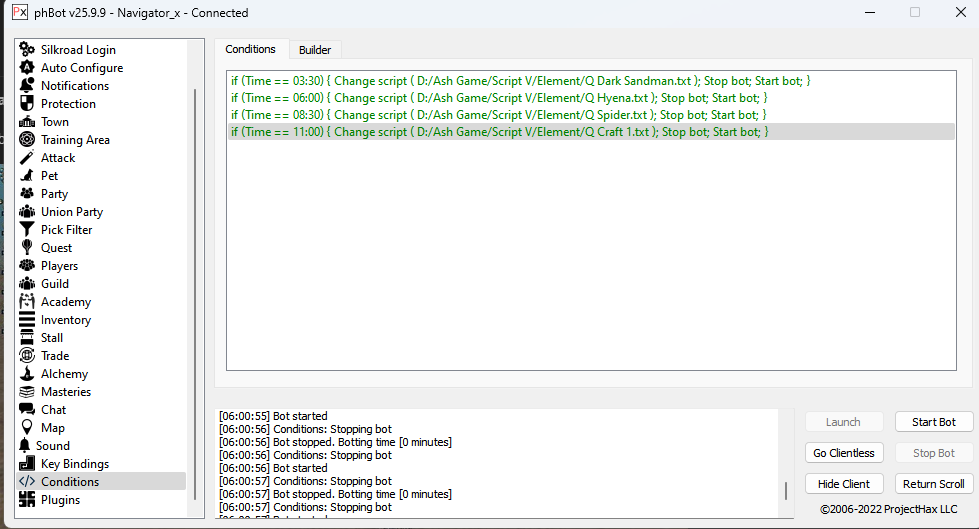Click the Map pin icon
Image resolution: width=979 pixels, height=529 pixels.
pos(27,427)
